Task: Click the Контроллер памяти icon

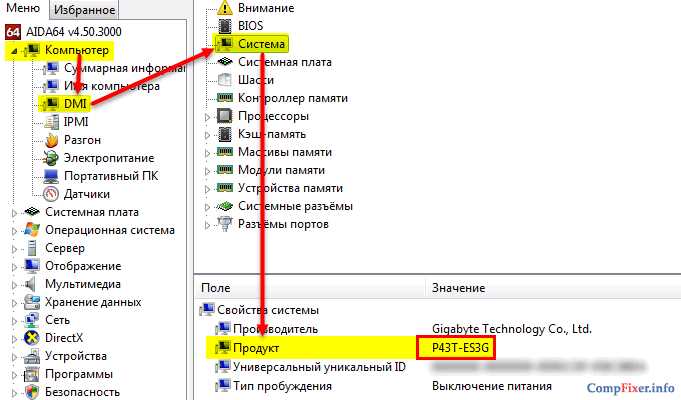Action: [x=225, y=98]
